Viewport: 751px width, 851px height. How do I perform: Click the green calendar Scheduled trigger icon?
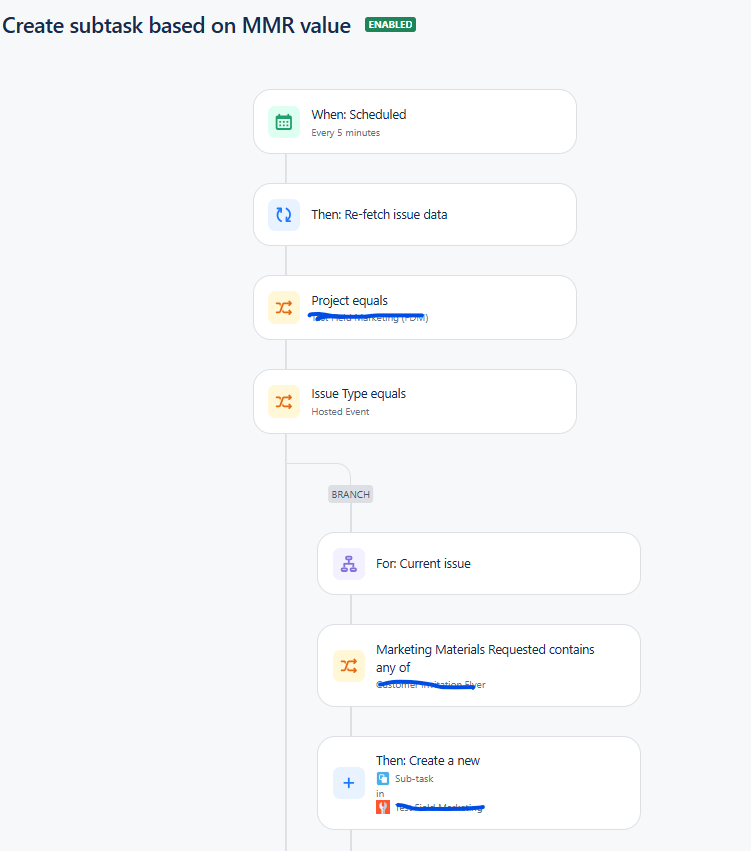tap(284, 122)
